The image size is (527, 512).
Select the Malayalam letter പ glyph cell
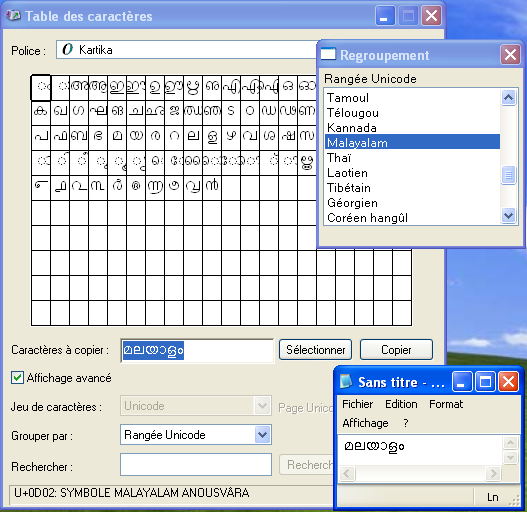41,138
